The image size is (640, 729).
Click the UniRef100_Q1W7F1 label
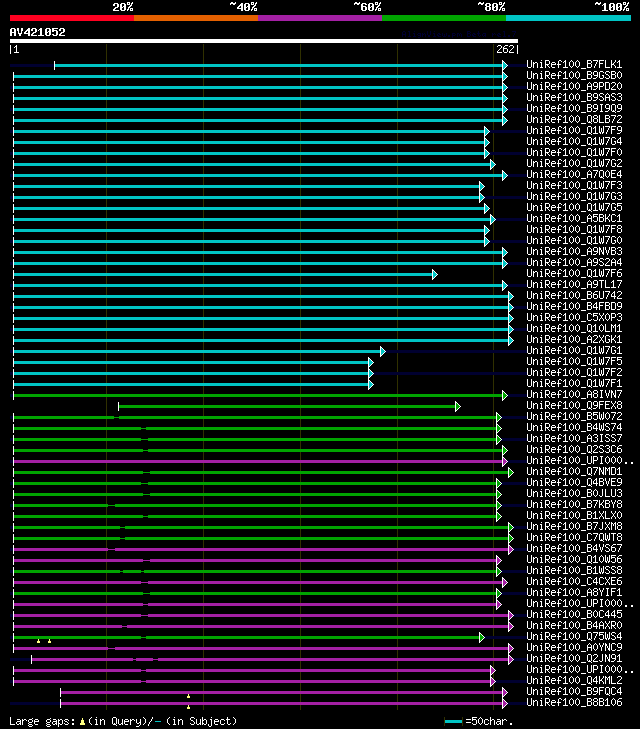point(574,384)
